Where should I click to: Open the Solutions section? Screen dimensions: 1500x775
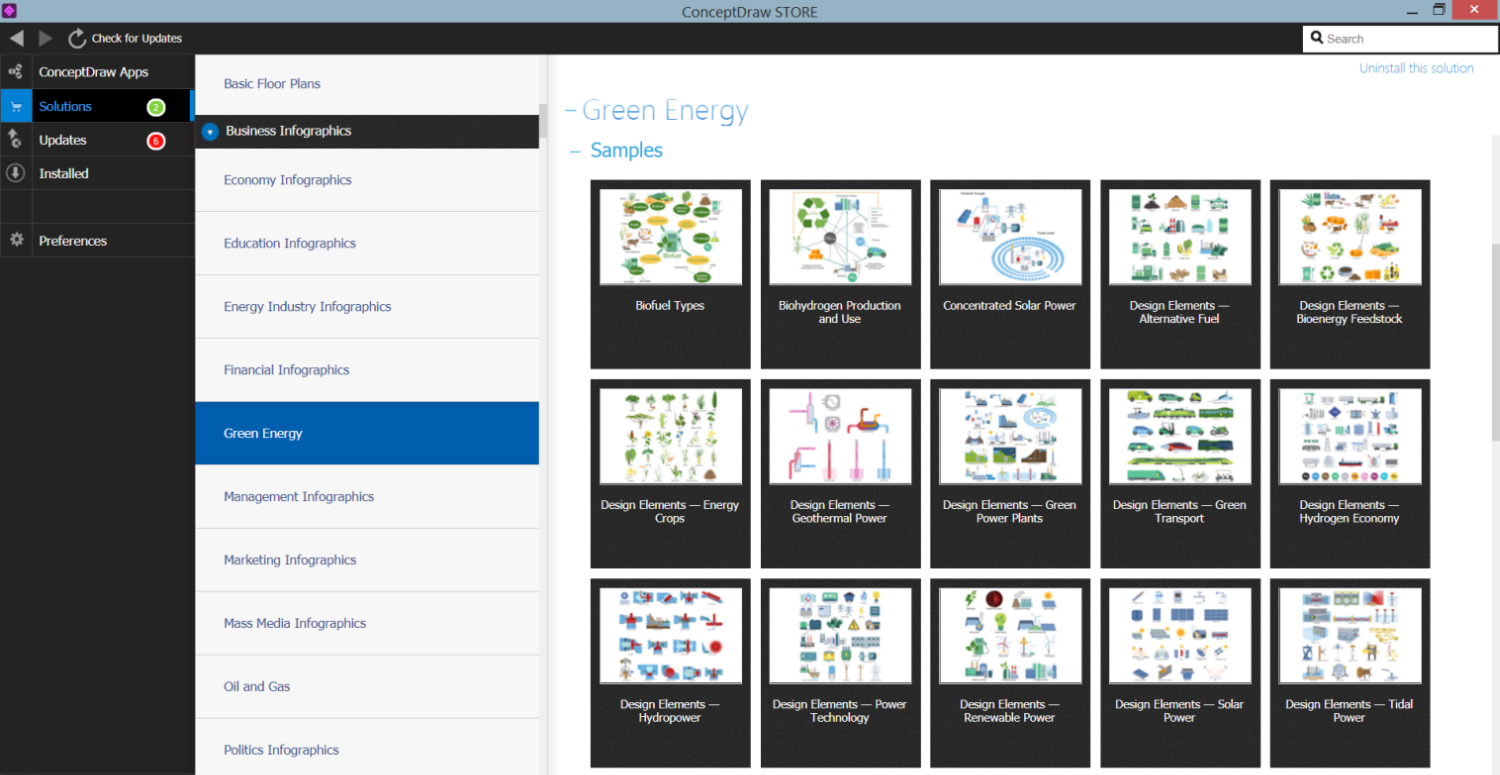[x=97, y=106]
